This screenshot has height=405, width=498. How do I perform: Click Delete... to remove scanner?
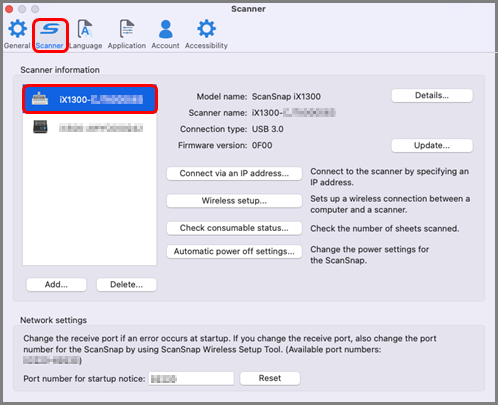tap(126, 285)
